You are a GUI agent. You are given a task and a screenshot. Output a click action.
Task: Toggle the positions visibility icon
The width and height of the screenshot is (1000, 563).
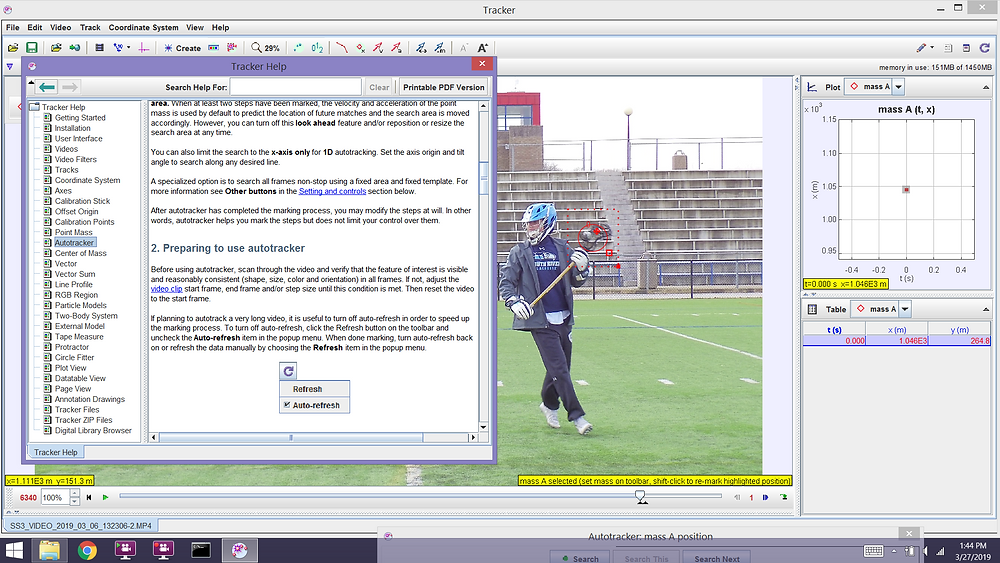(x=360, y=48)
